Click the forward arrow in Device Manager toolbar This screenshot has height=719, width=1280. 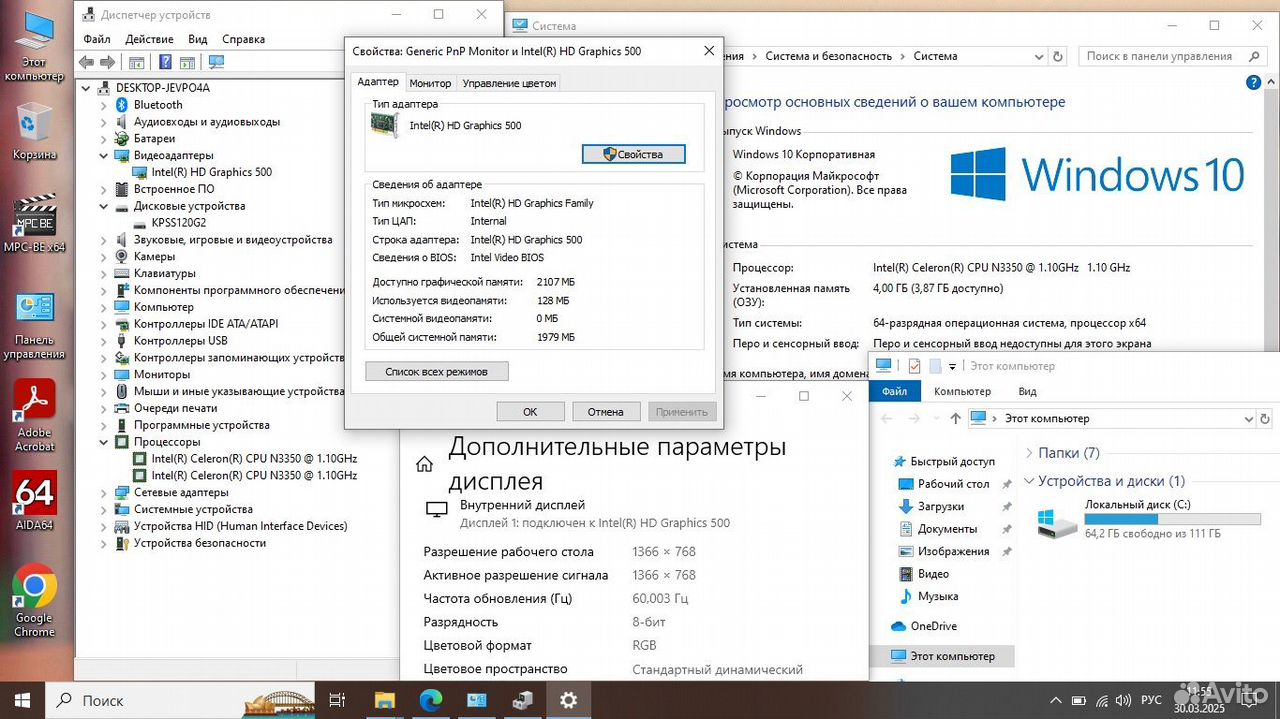(x=109, y=62)
